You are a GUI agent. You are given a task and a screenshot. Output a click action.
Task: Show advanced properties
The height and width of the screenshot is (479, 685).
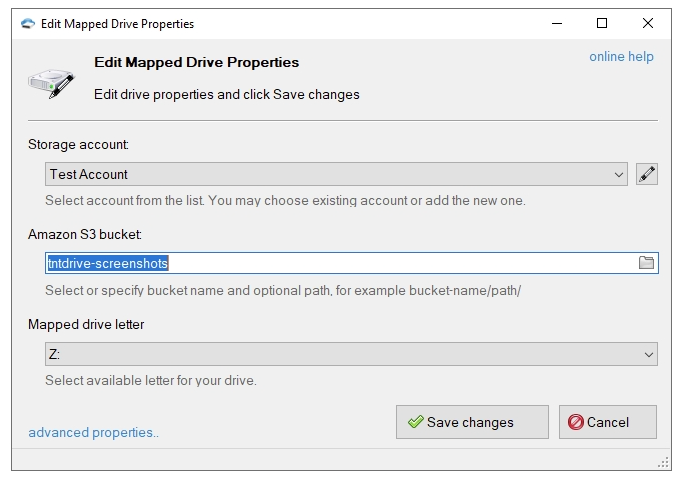coord(93,433)
